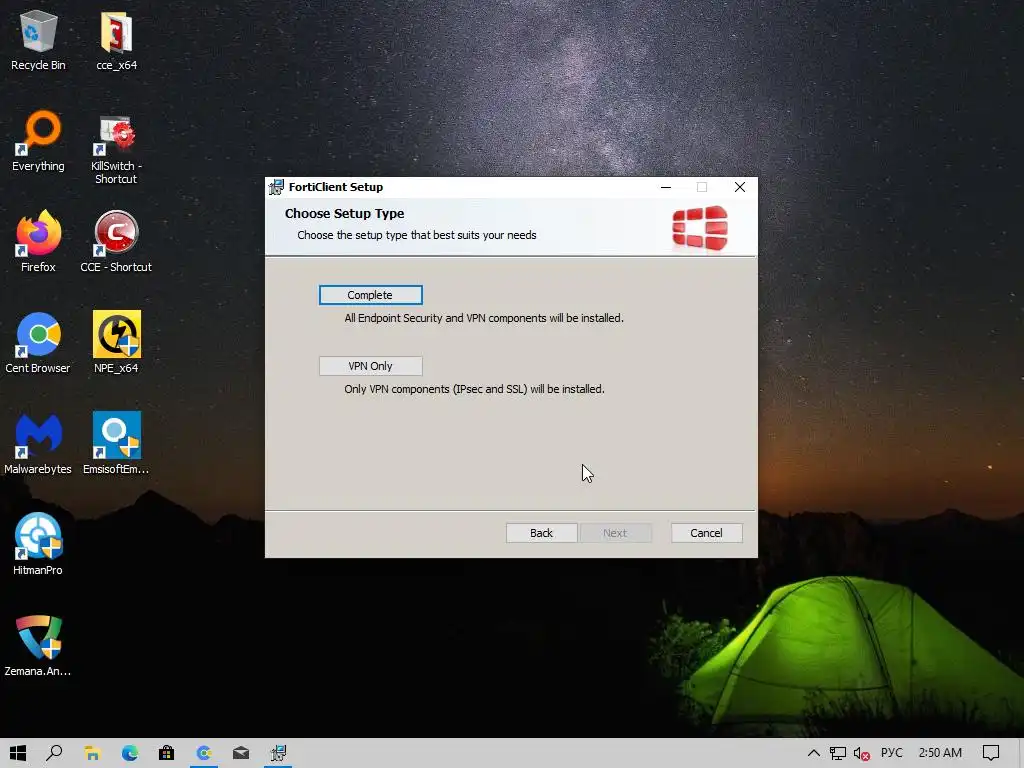1024x768 pixels.
Task: Click the FortiClient installer taskbar icon
Action: pos(278,753)
